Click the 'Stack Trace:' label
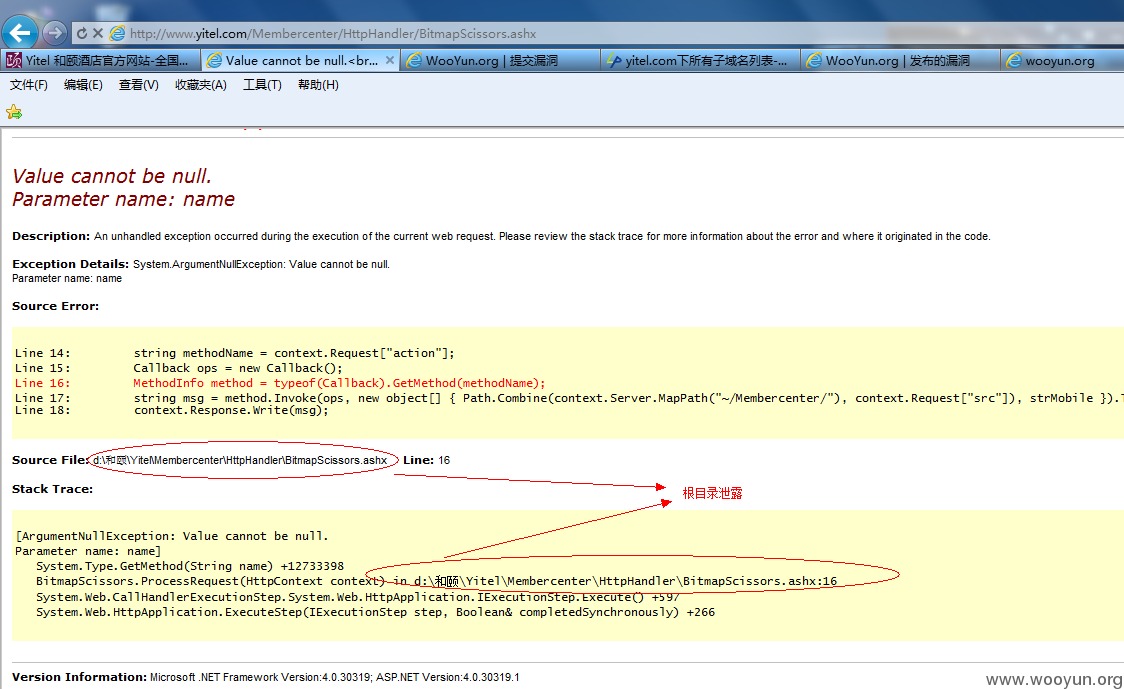This screenshot has height=689, width=1124. [52, 489]
